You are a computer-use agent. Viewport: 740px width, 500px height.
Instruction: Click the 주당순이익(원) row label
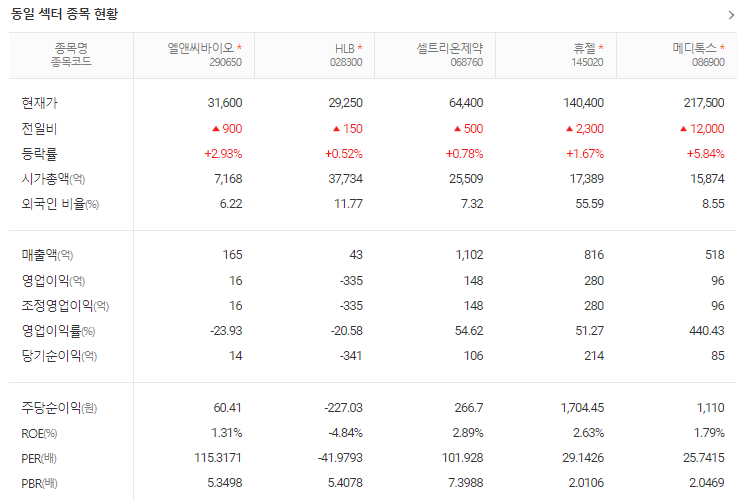pyautogui.click(x=59, y=407)
